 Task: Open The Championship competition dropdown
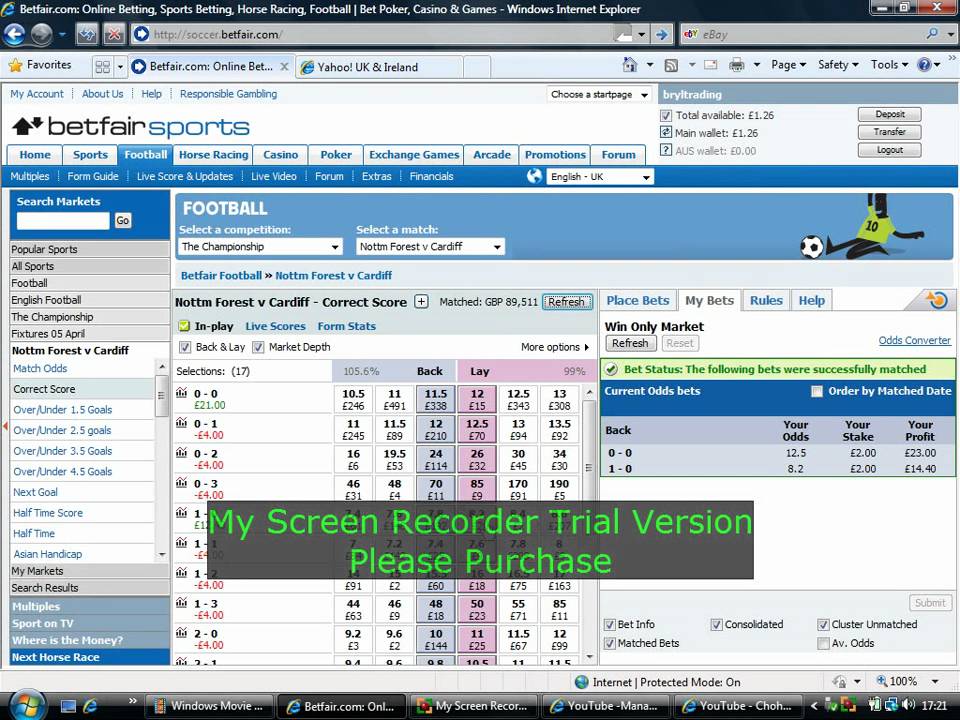click(261, 247)
